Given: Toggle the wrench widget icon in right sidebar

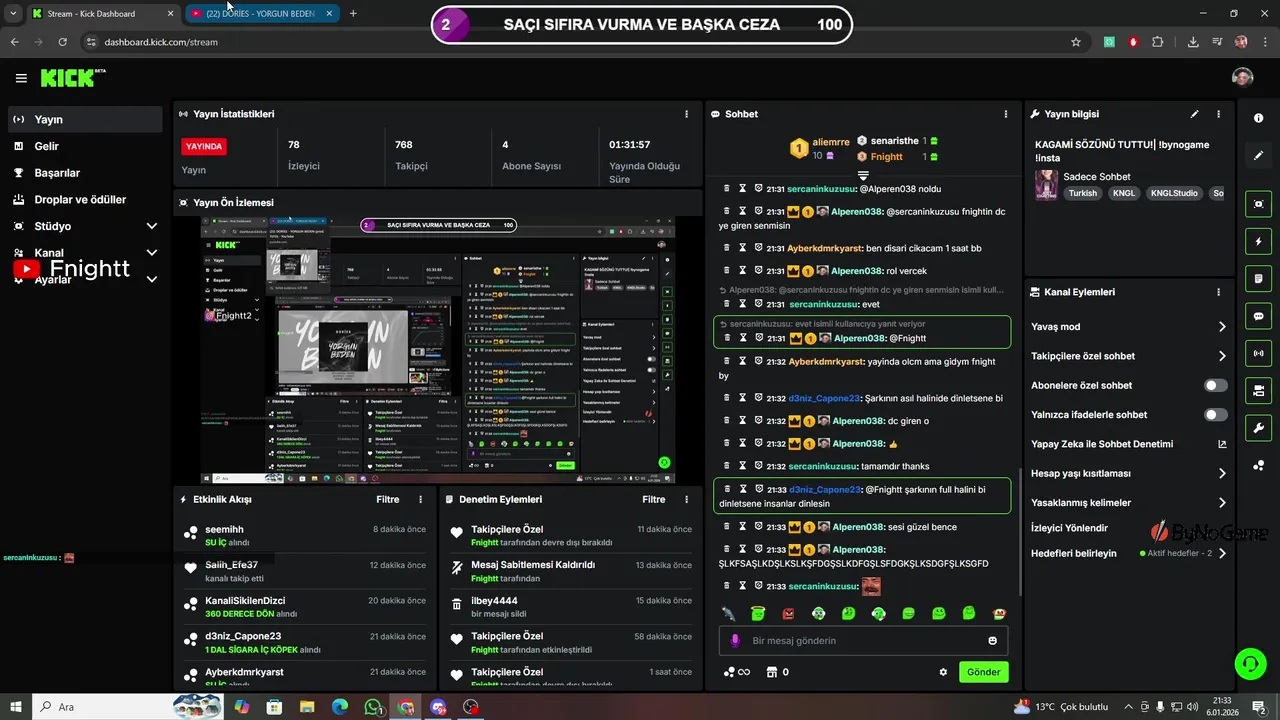Looking at the screenshot, I should pos(1258,428).
